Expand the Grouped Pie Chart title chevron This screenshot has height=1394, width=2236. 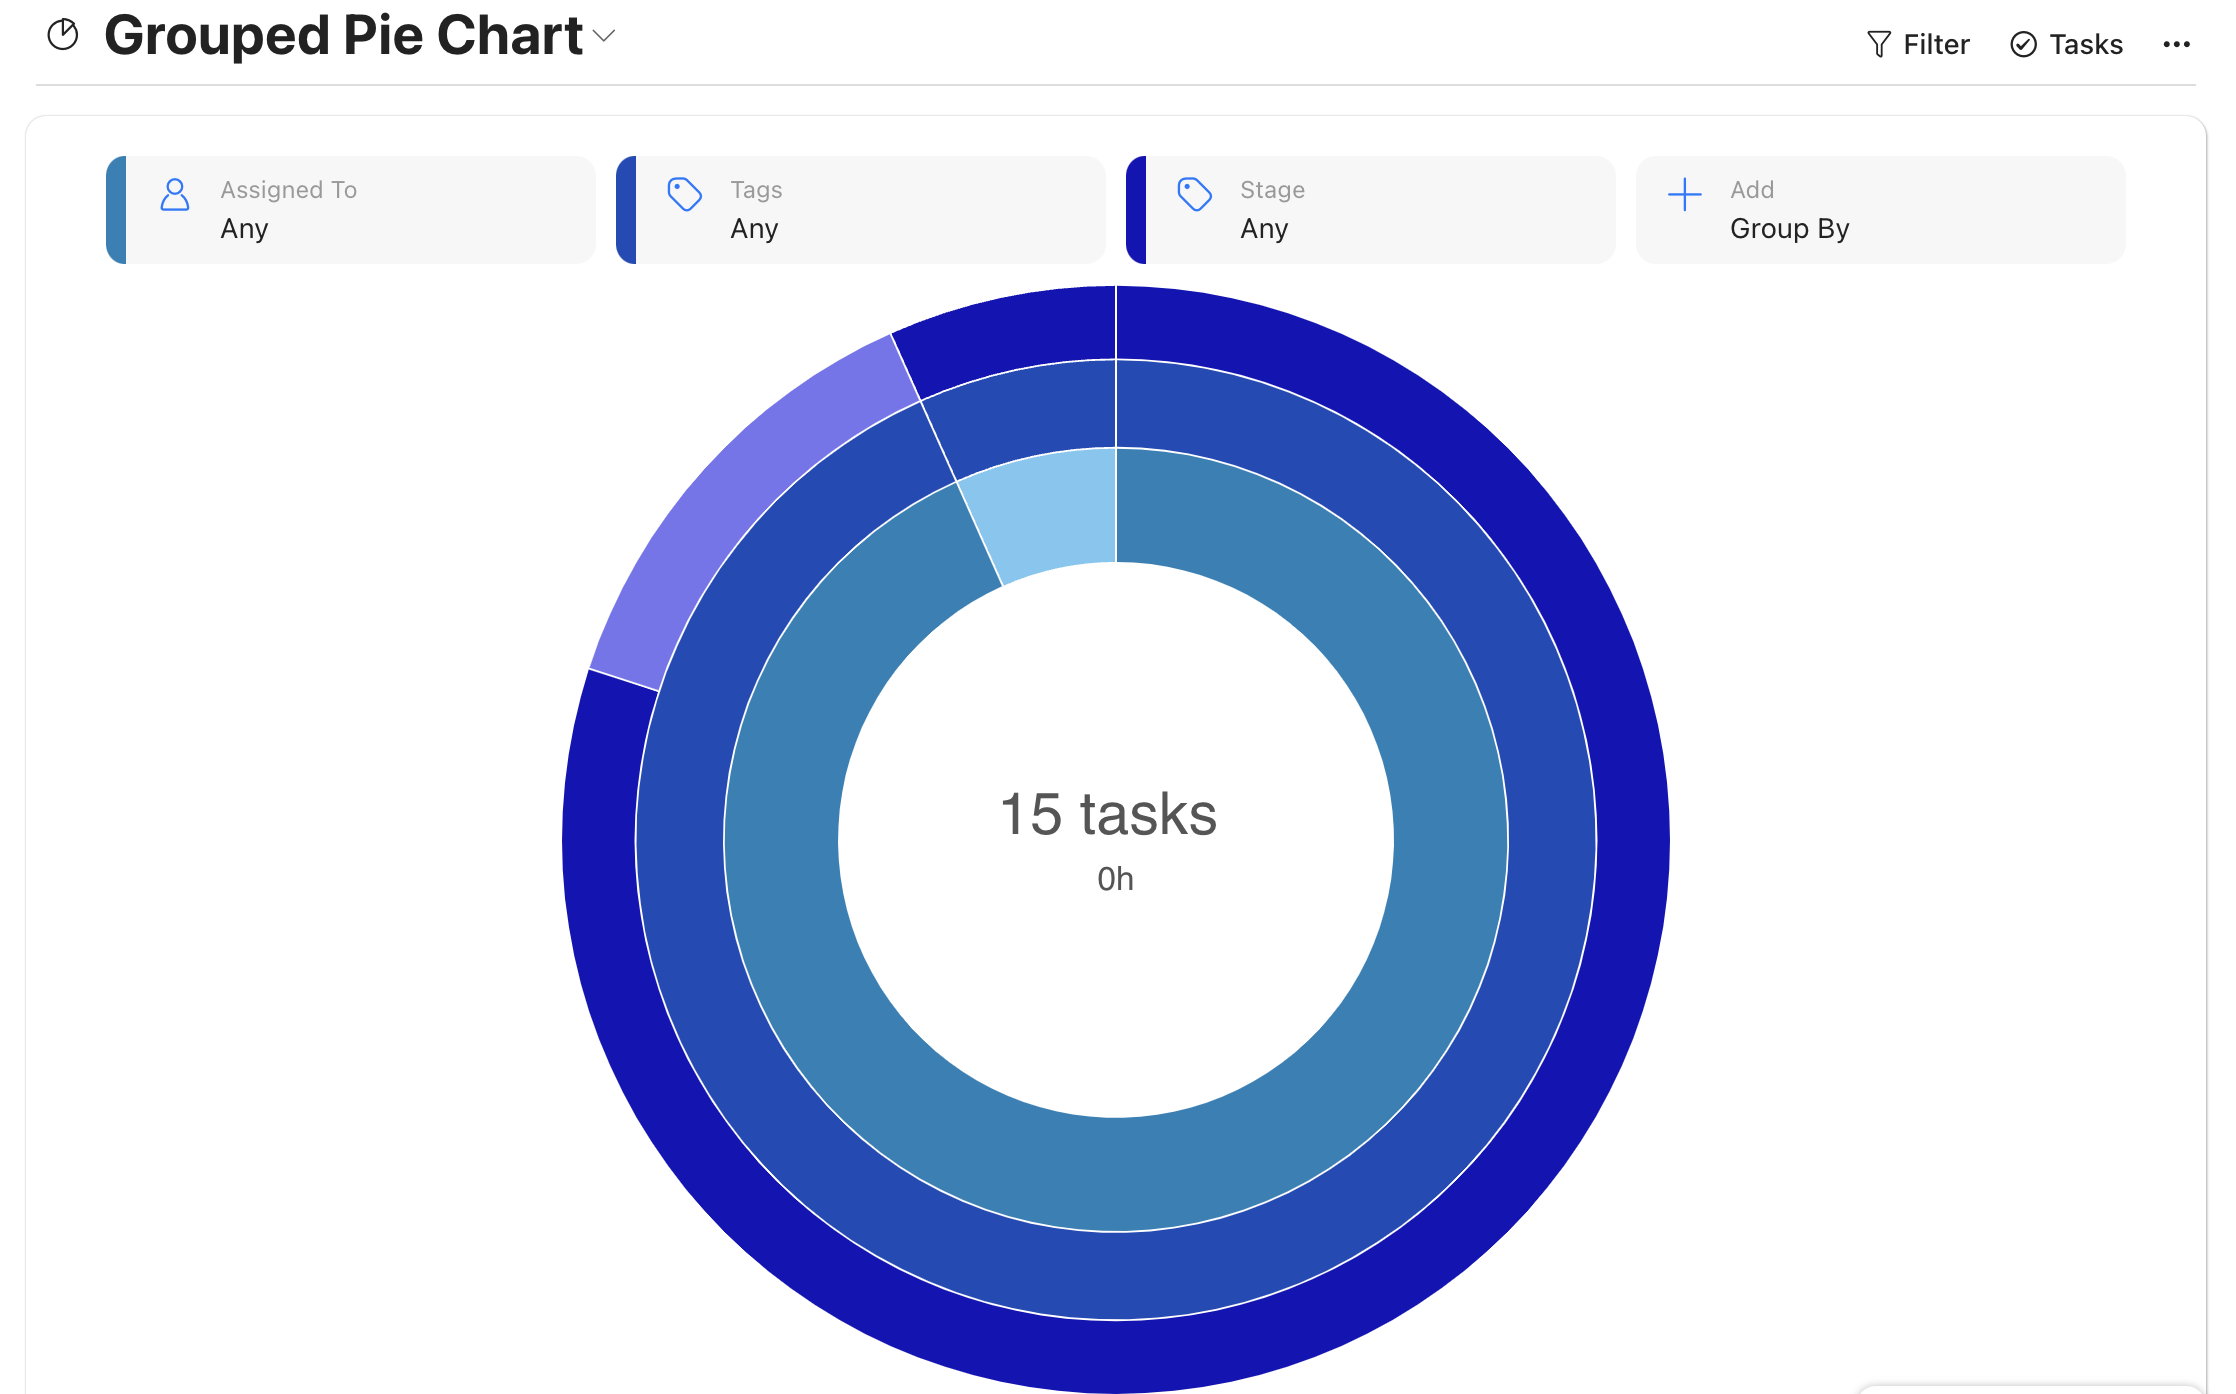click(x=604, y=36)
